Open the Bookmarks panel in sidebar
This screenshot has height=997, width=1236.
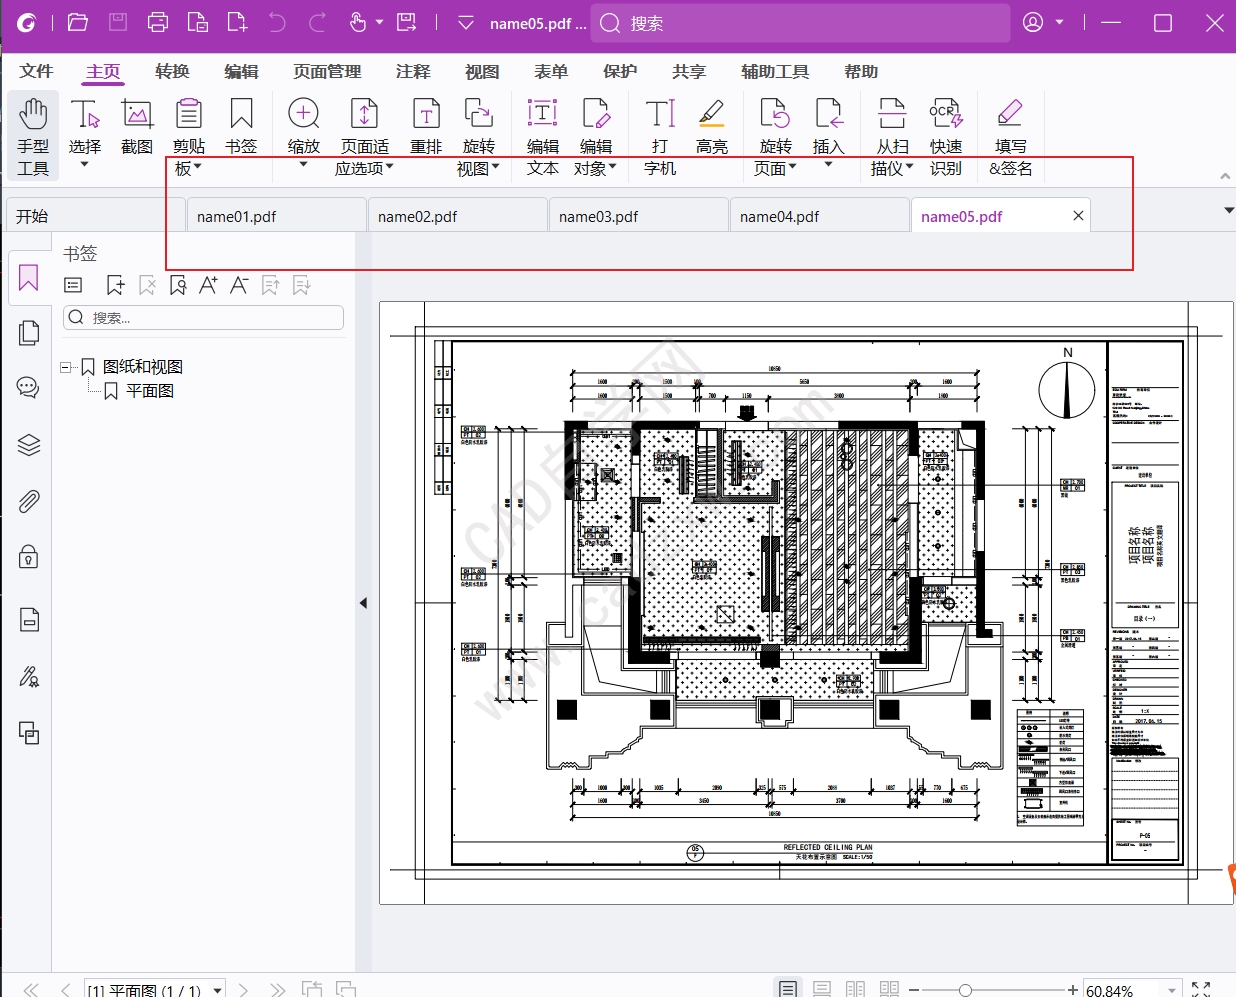[29, 278]
